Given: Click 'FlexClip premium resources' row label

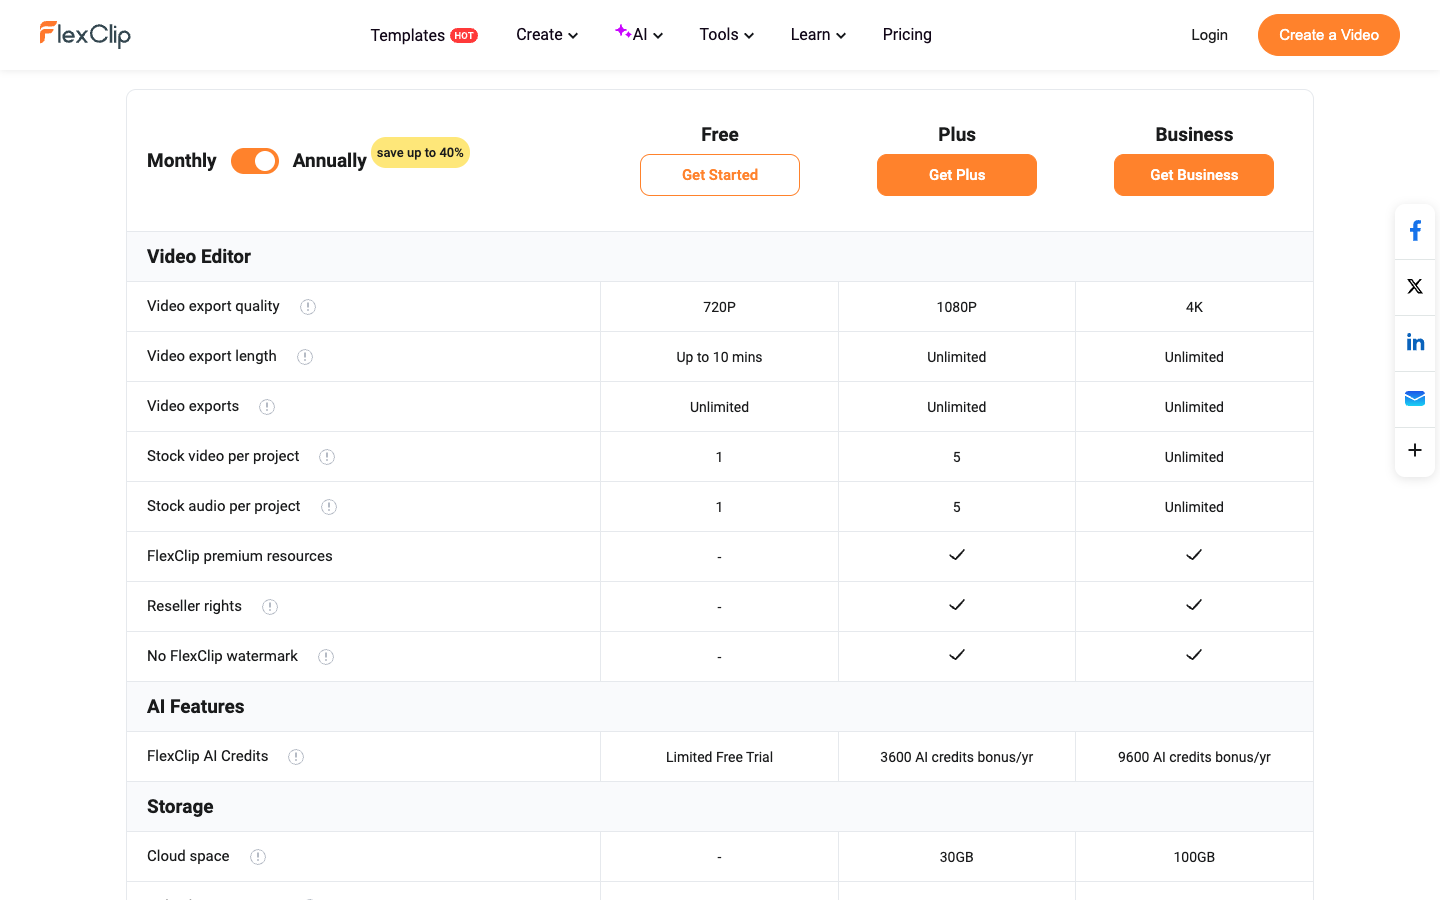Looking at the screenshot, I should 240,556.
